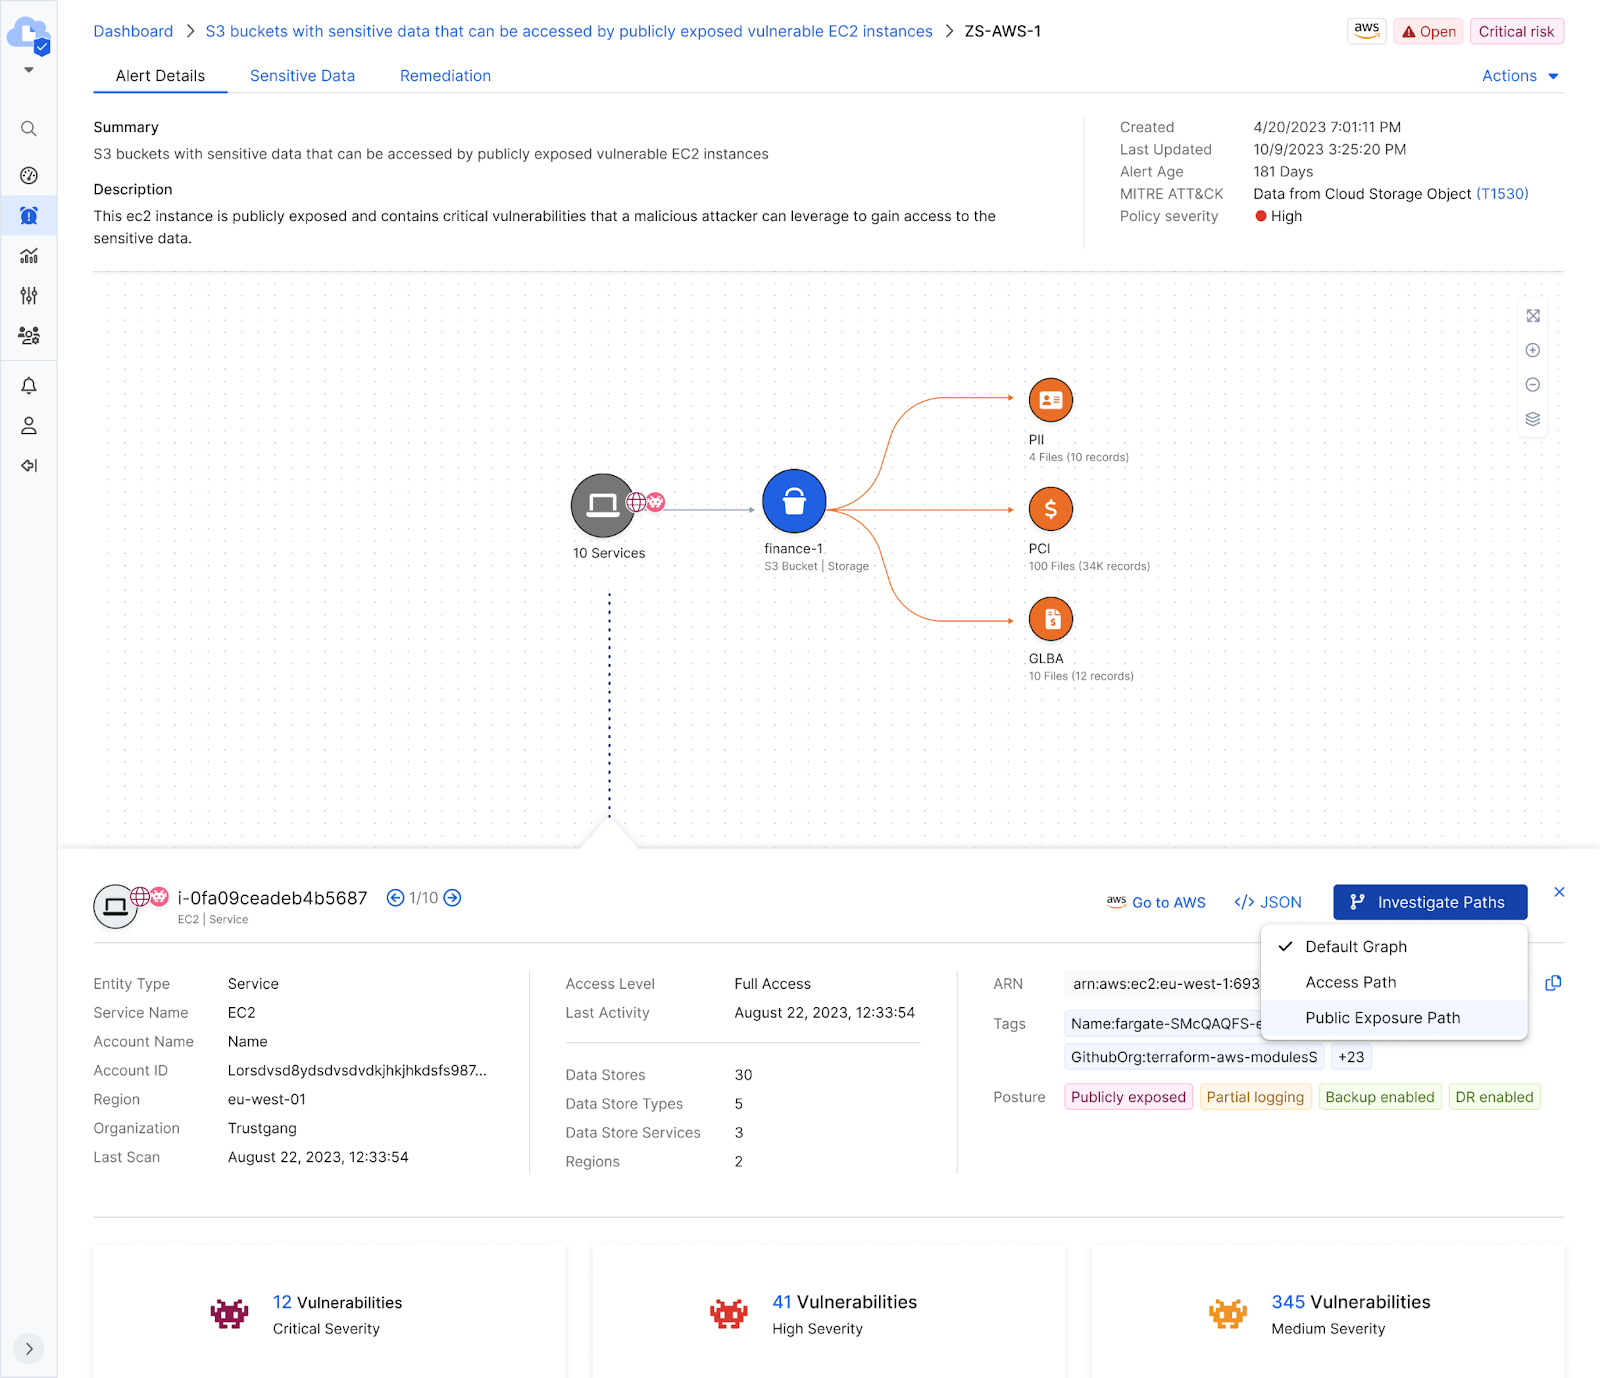Go to next service using right arrow

click(452, 898)
